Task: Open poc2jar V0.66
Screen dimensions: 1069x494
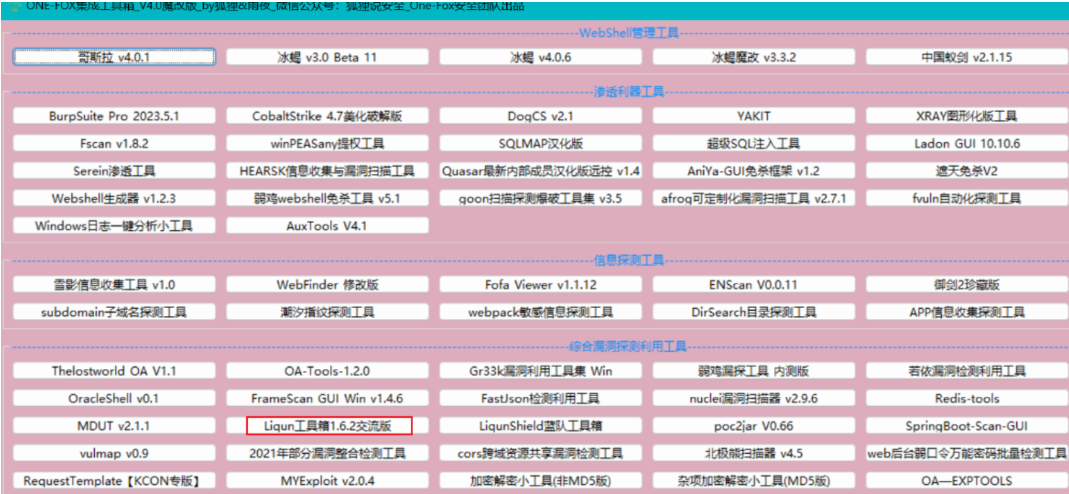Action: [754, 425]
